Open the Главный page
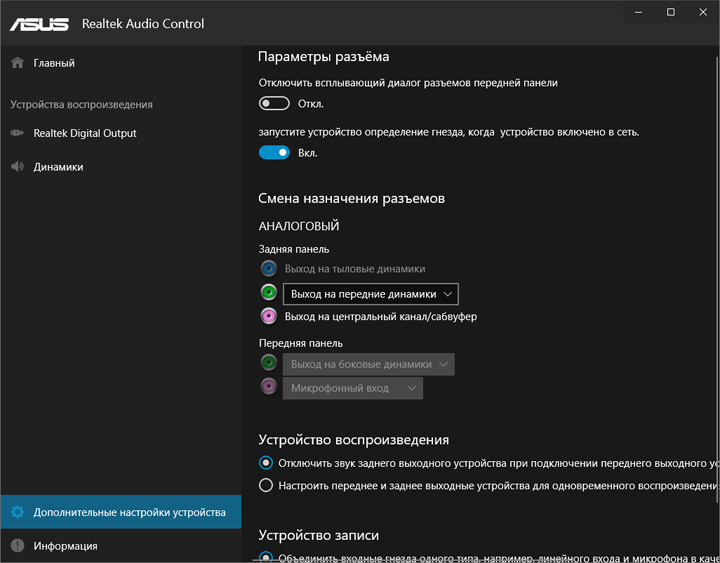The width and height of the screenshot is (720, 563). point(121,63)
